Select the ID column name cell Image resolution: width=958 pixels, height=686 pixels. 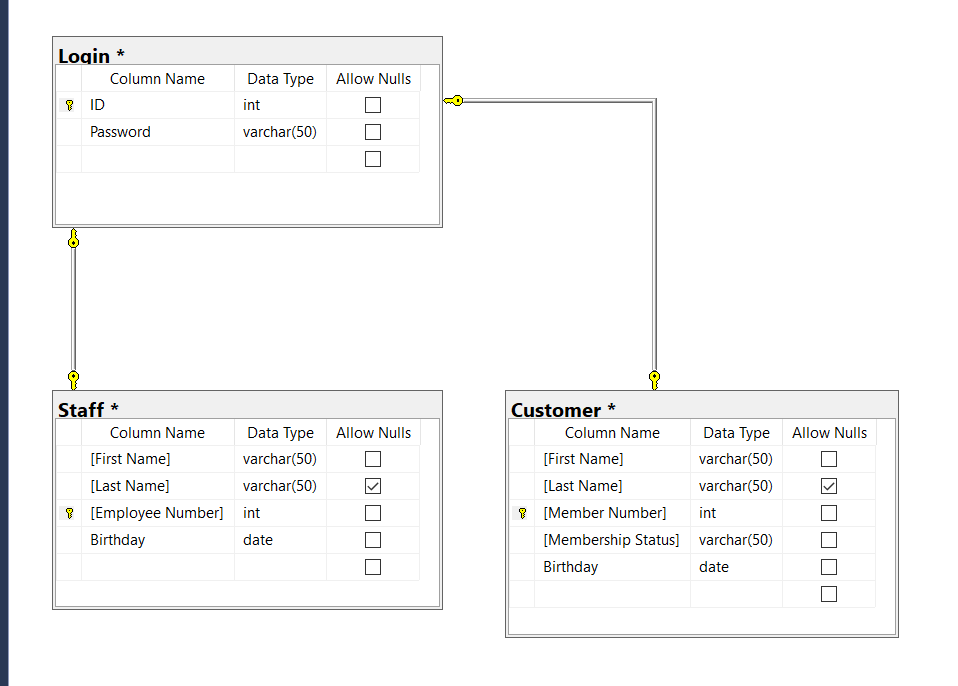tap(157, 104)
